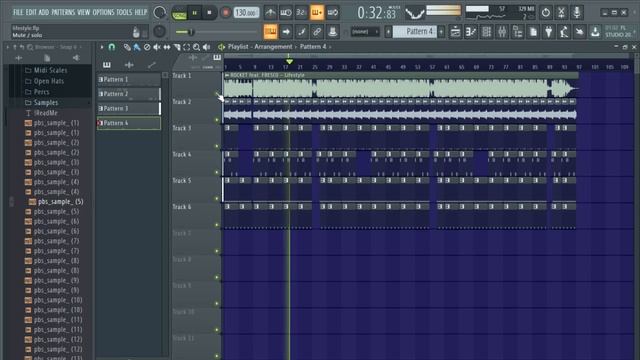Open the playlist options arrow menu
Viewport: 640px width, 360px height.
point(102,47)
